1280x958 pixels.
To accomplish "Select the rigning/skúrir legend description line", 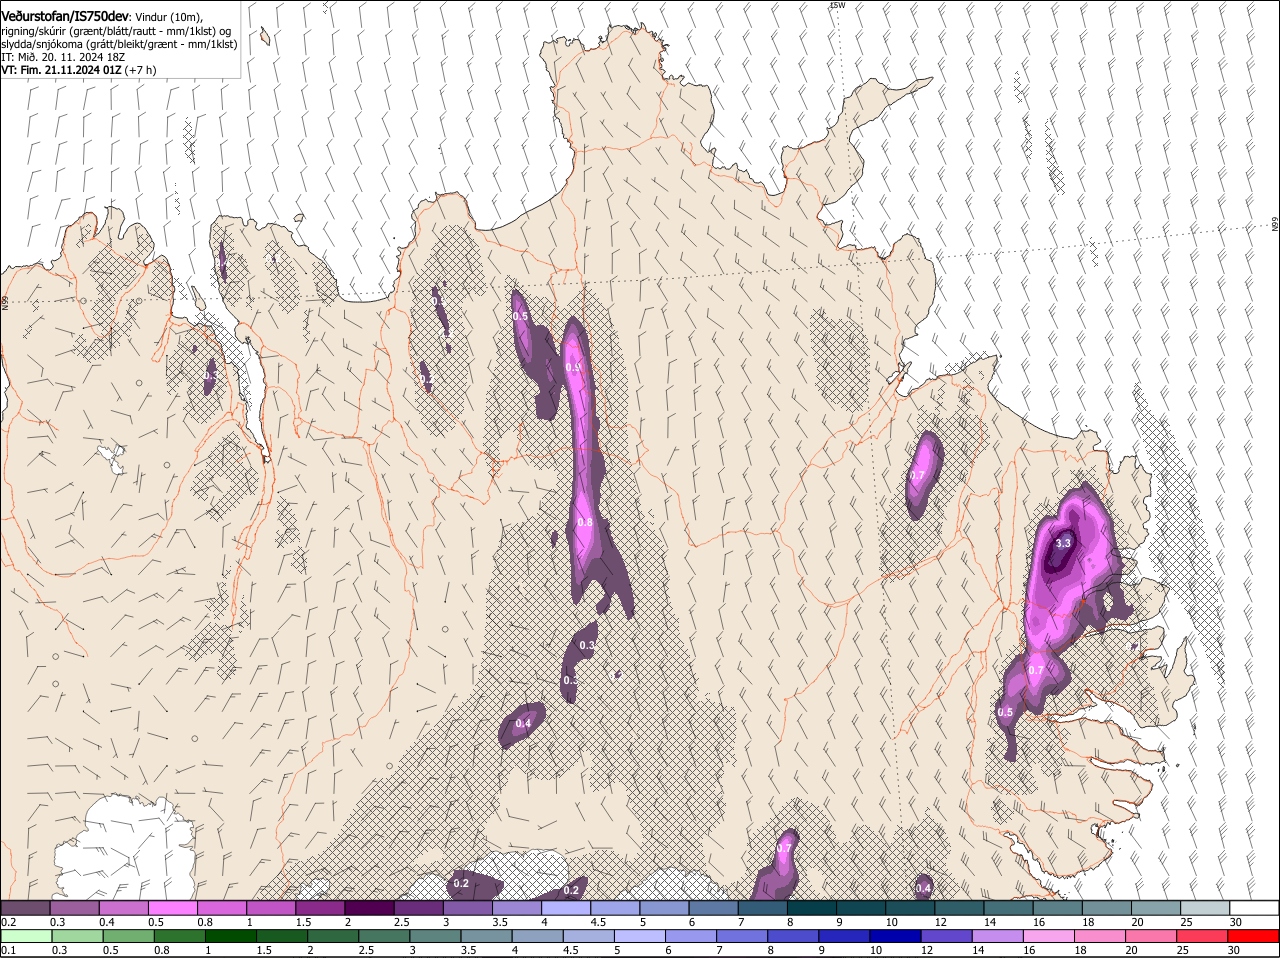I will [x=116, y=31].
